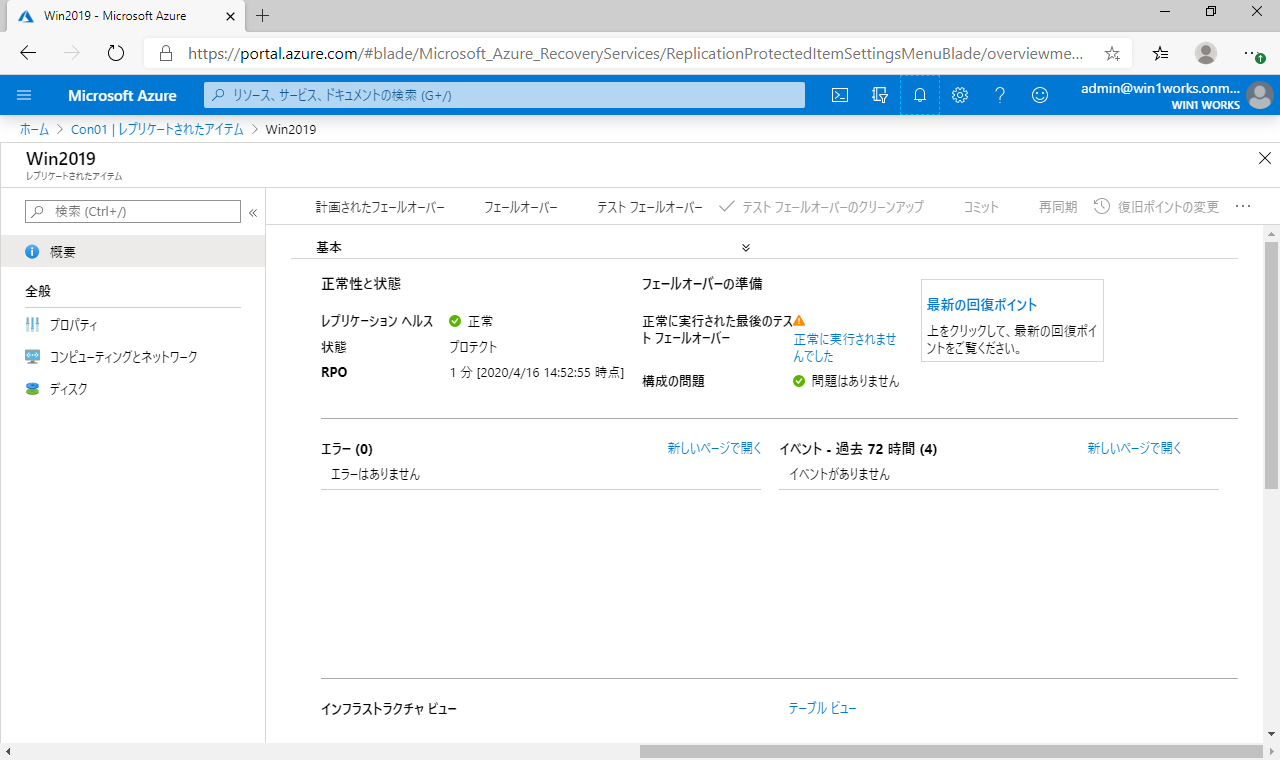Screen dimensions: 1280x760
Task: Open the help question mark
Action: 1000,95
